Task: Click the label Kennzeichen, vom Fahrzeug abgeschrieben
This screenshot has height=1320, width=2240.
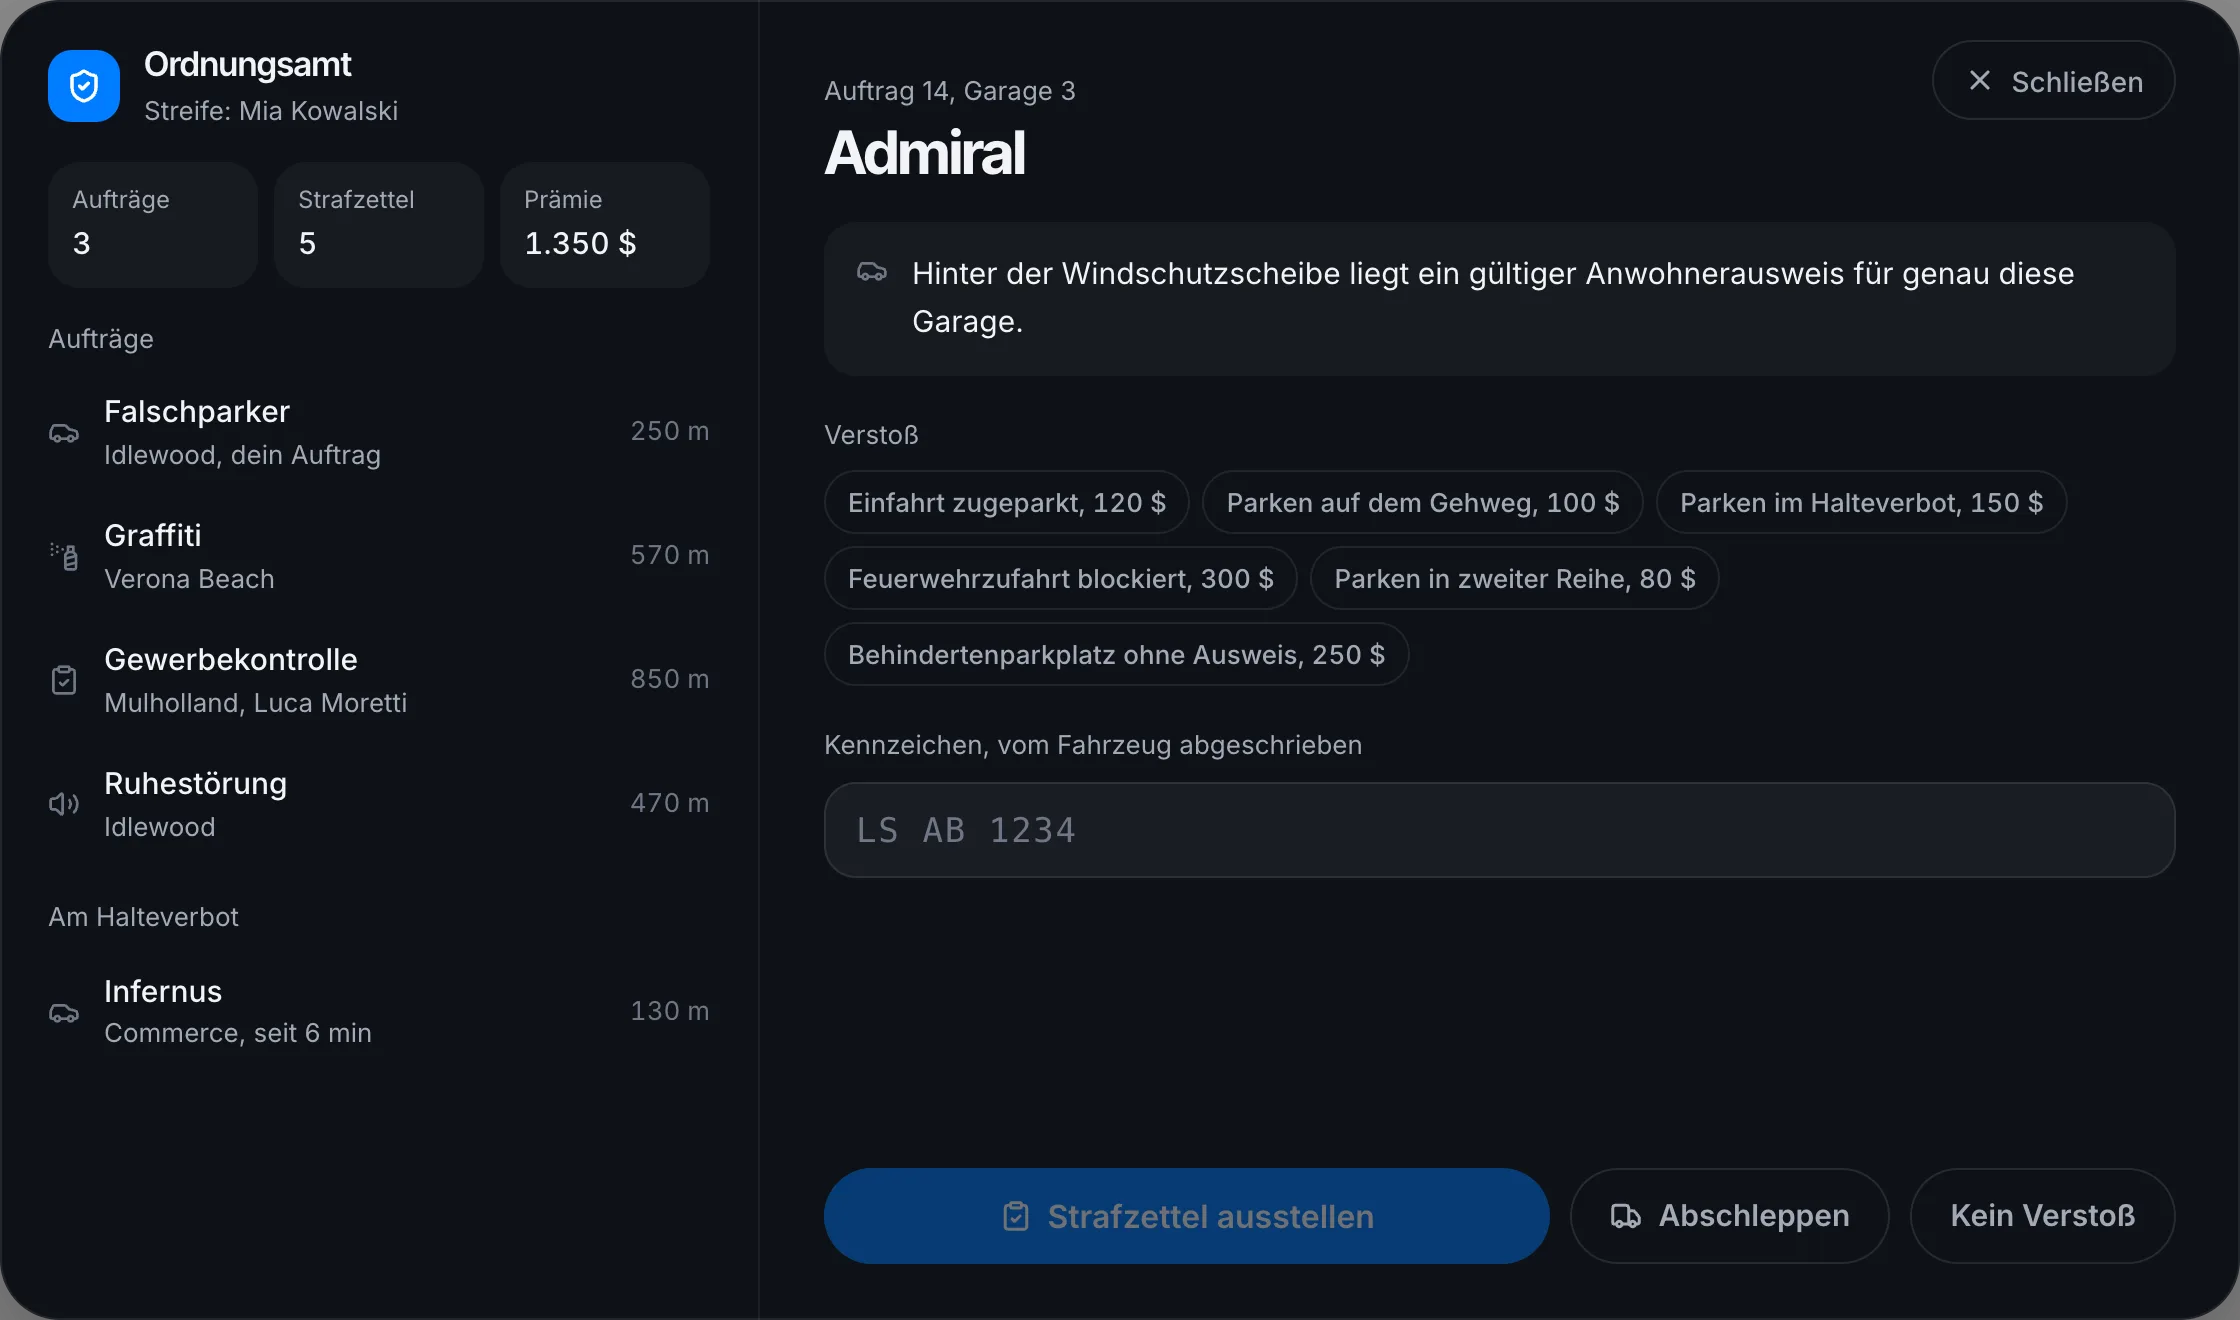Action: [x=1093, y=745]
